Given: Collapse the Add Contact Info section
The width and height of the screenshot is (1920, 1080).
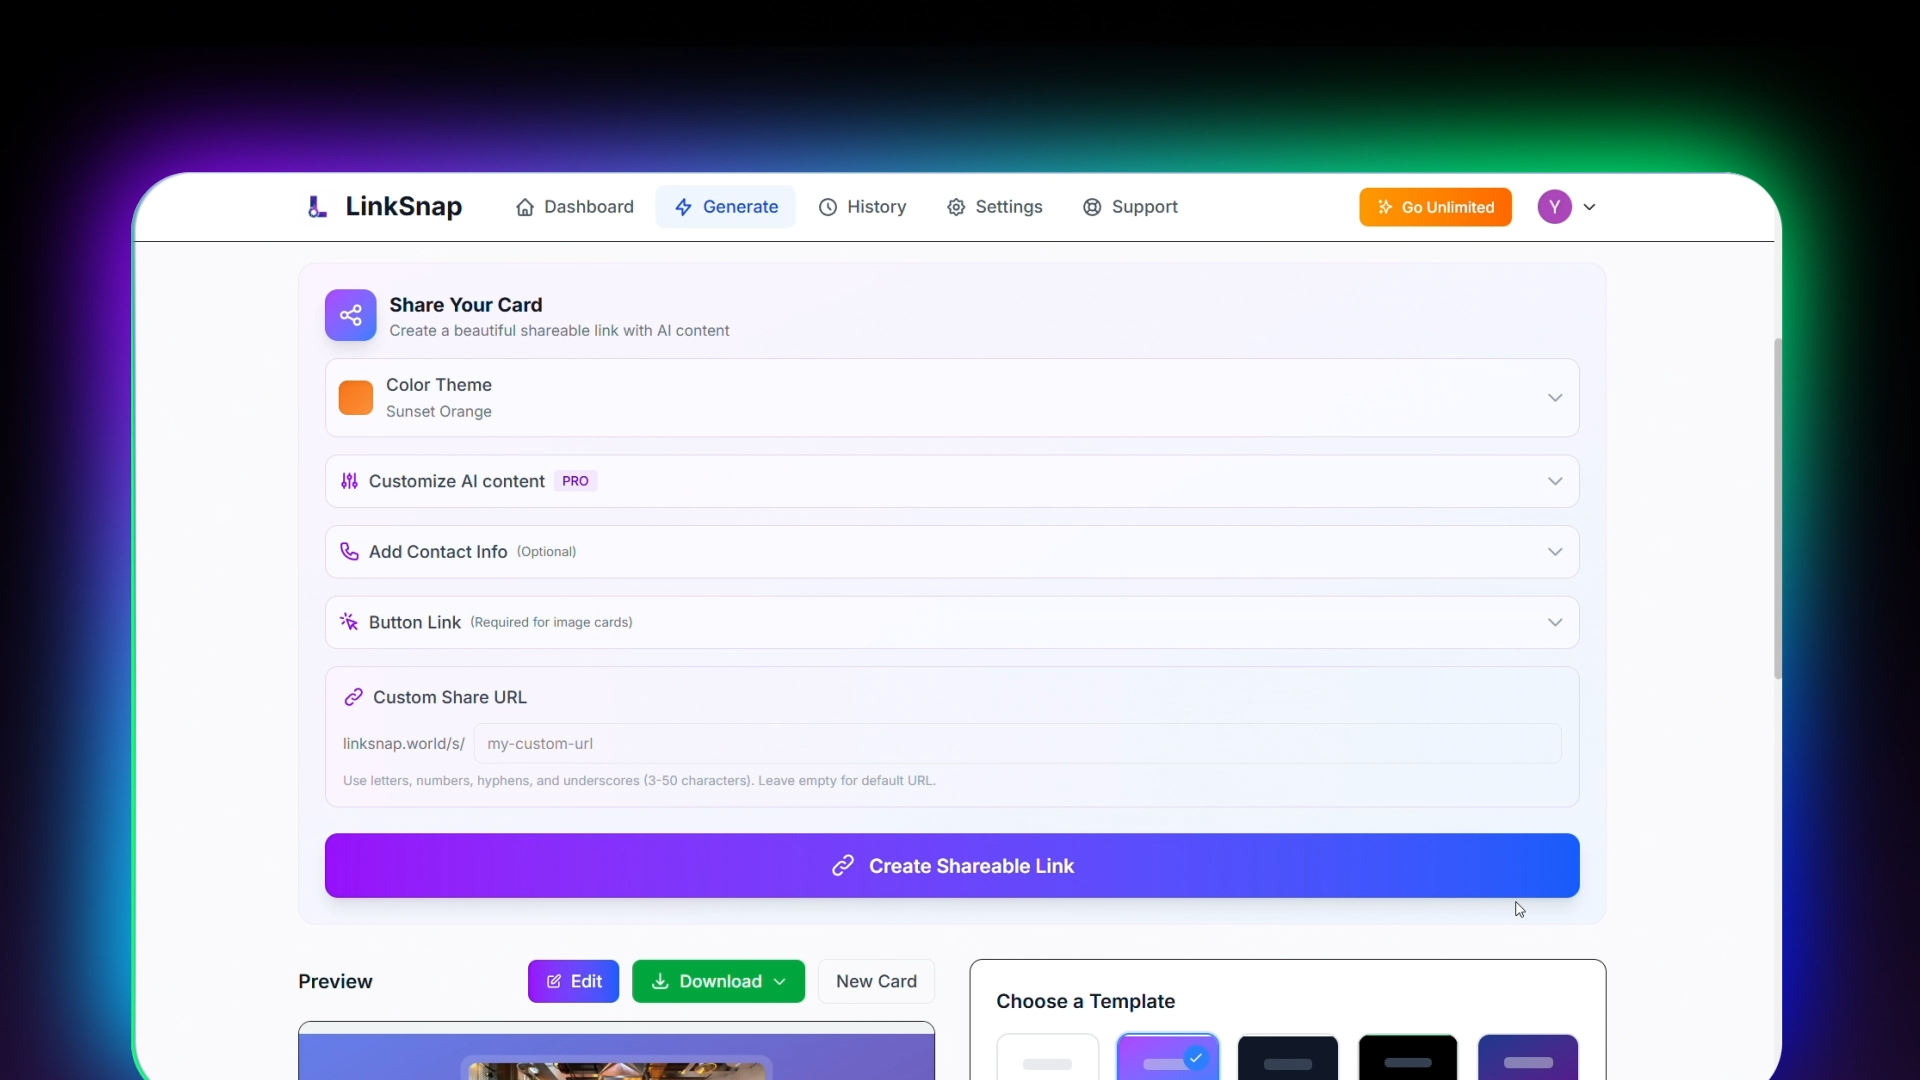Looking at the screenshot, I should (1554, 551).
